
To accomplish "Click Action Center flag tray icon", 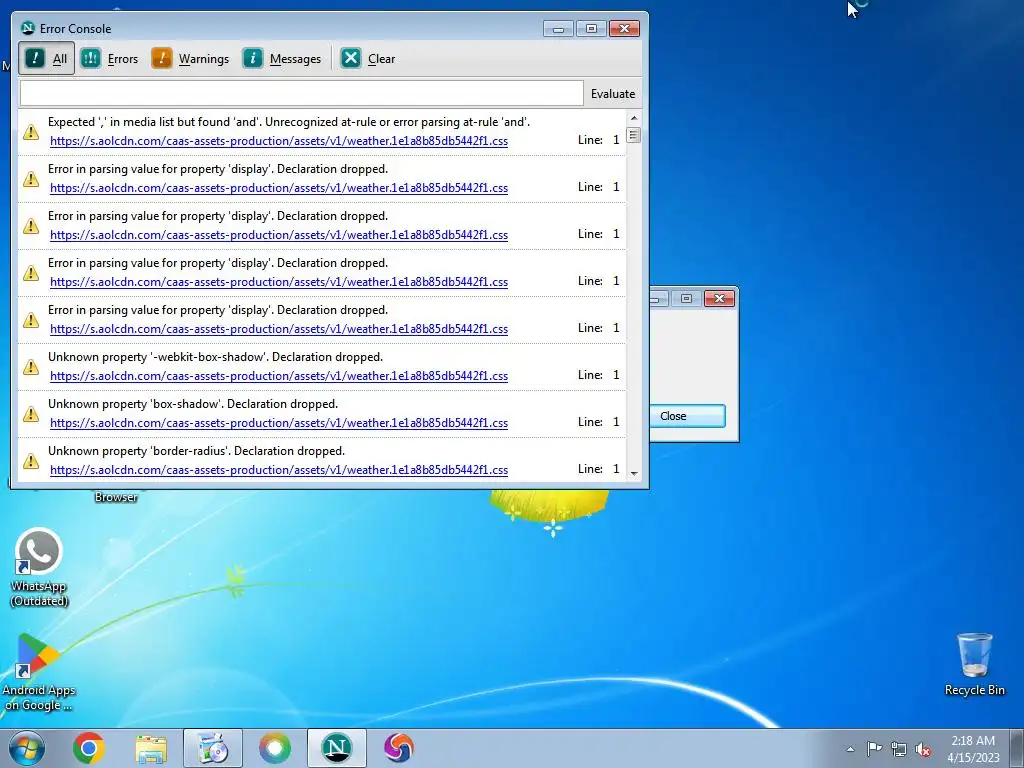I will click(x=874, y=748).
